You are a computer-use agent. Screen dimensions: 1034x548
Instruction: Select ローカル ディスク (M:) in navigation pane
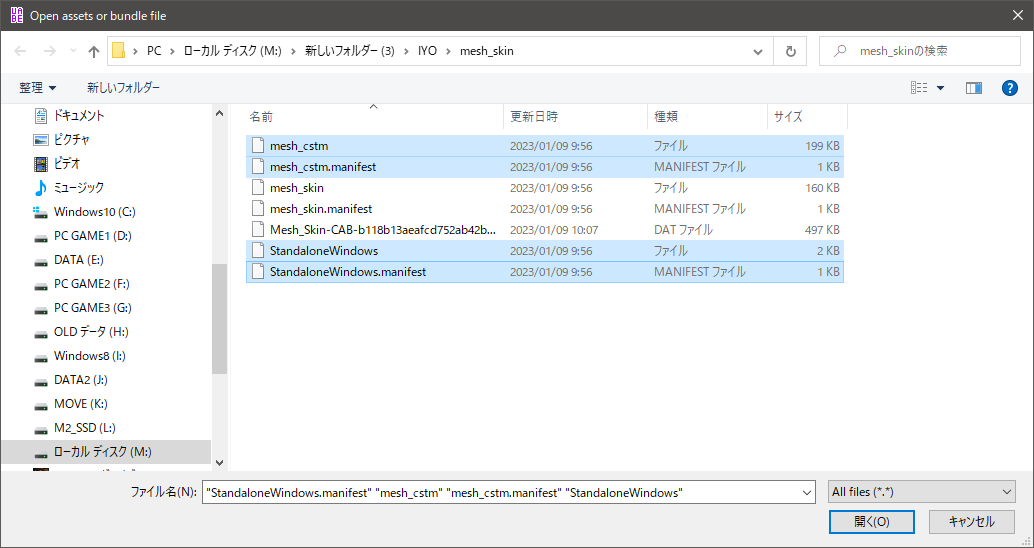106,452
